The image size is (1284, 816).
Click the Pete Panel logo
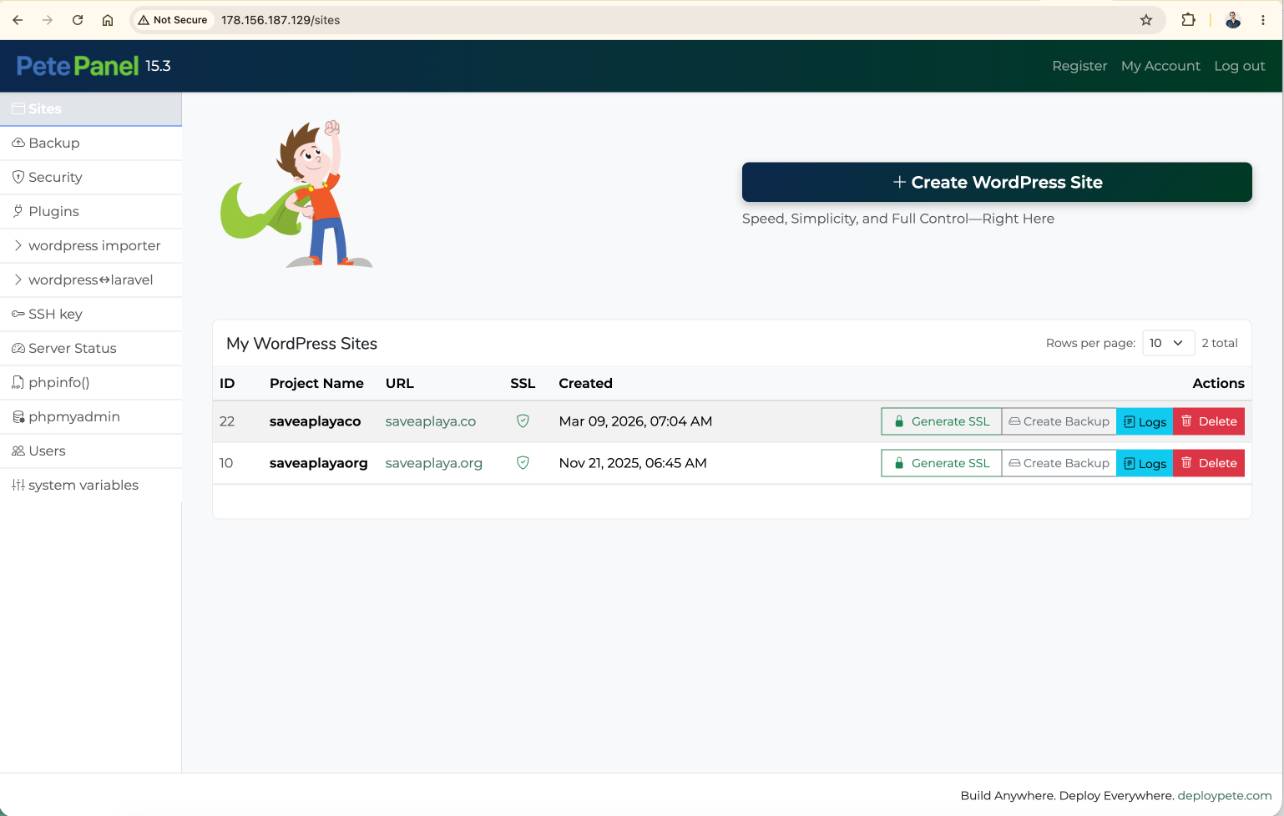pyautogui.click(x=78, y=66)
